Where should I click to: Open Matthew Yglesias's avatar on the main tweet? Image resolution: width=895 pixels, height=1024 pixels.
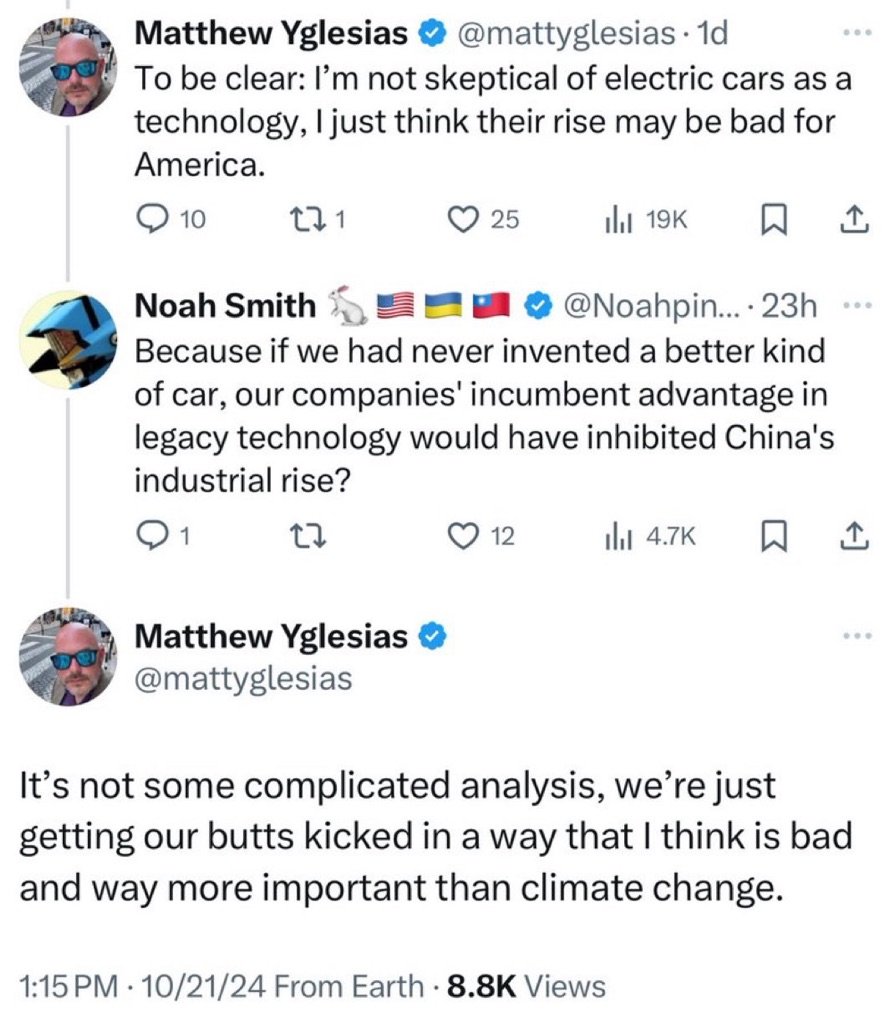pyautogui.click(x=68, y=656)
